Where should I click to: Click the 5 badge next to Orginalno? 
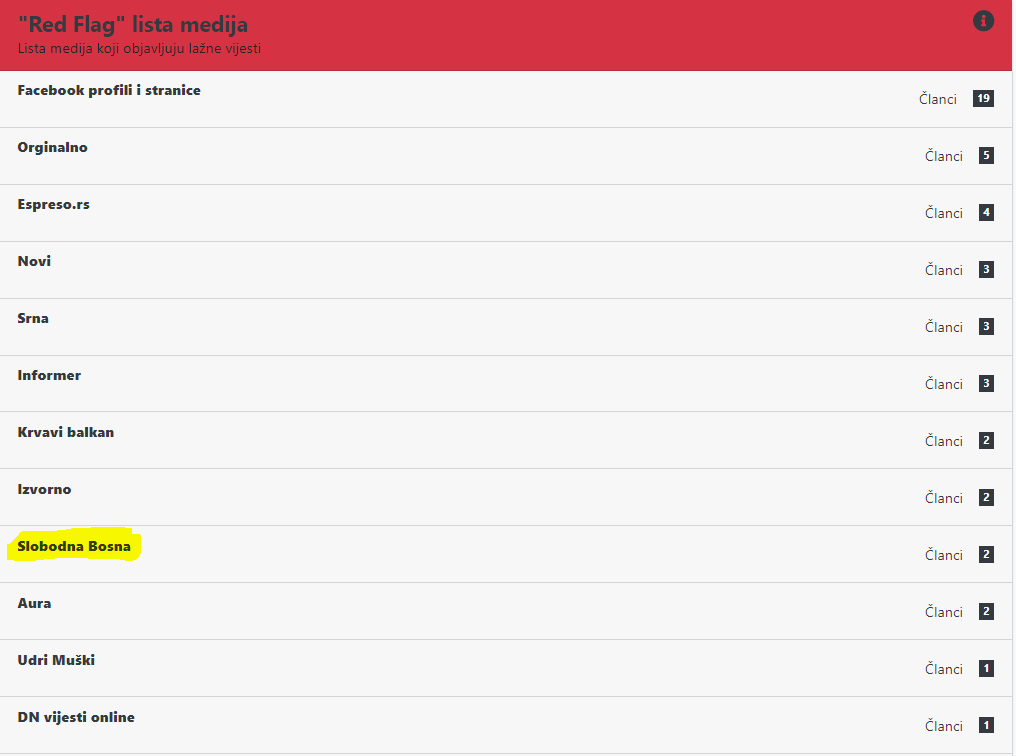tap(986, 155)
